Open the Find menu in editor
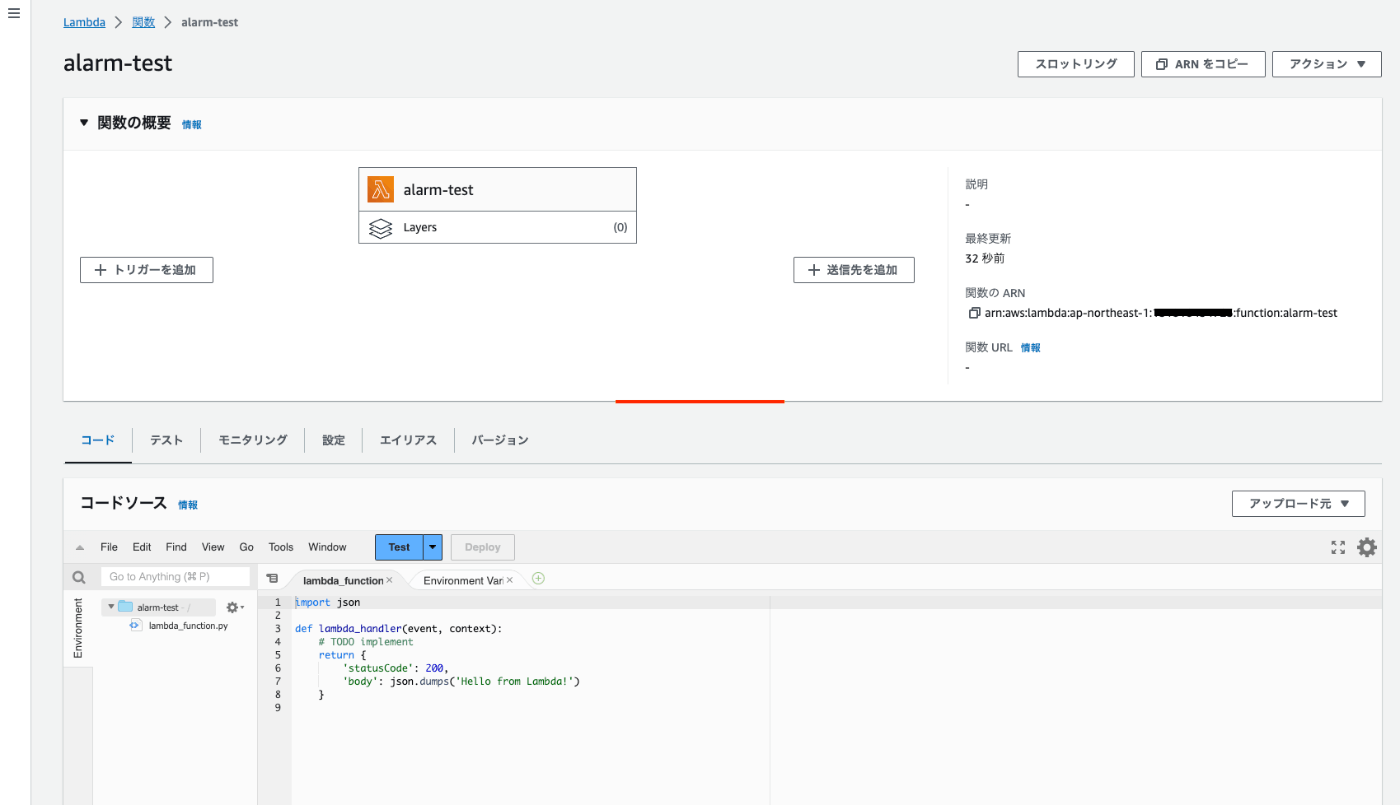1400x805 pixels. [176, 547]
